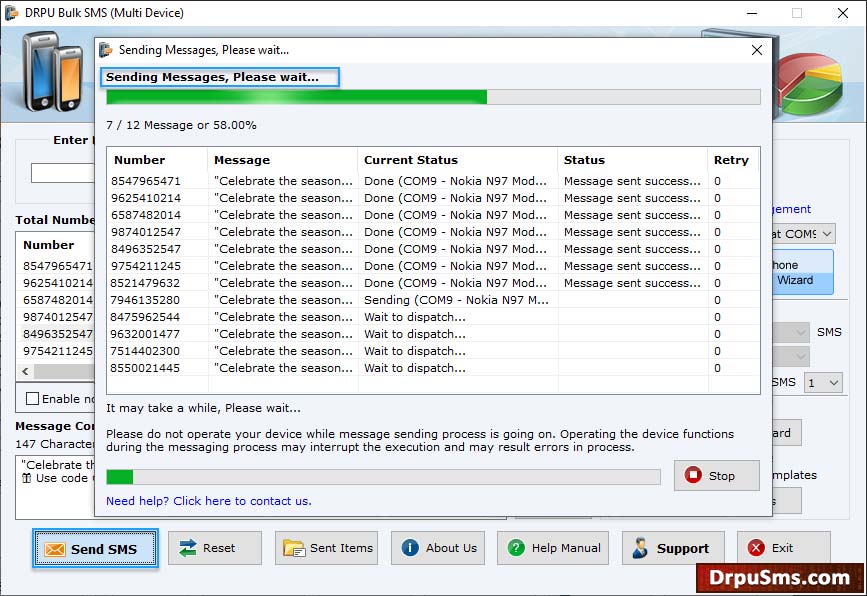Click the Support button label

point(683,548)
